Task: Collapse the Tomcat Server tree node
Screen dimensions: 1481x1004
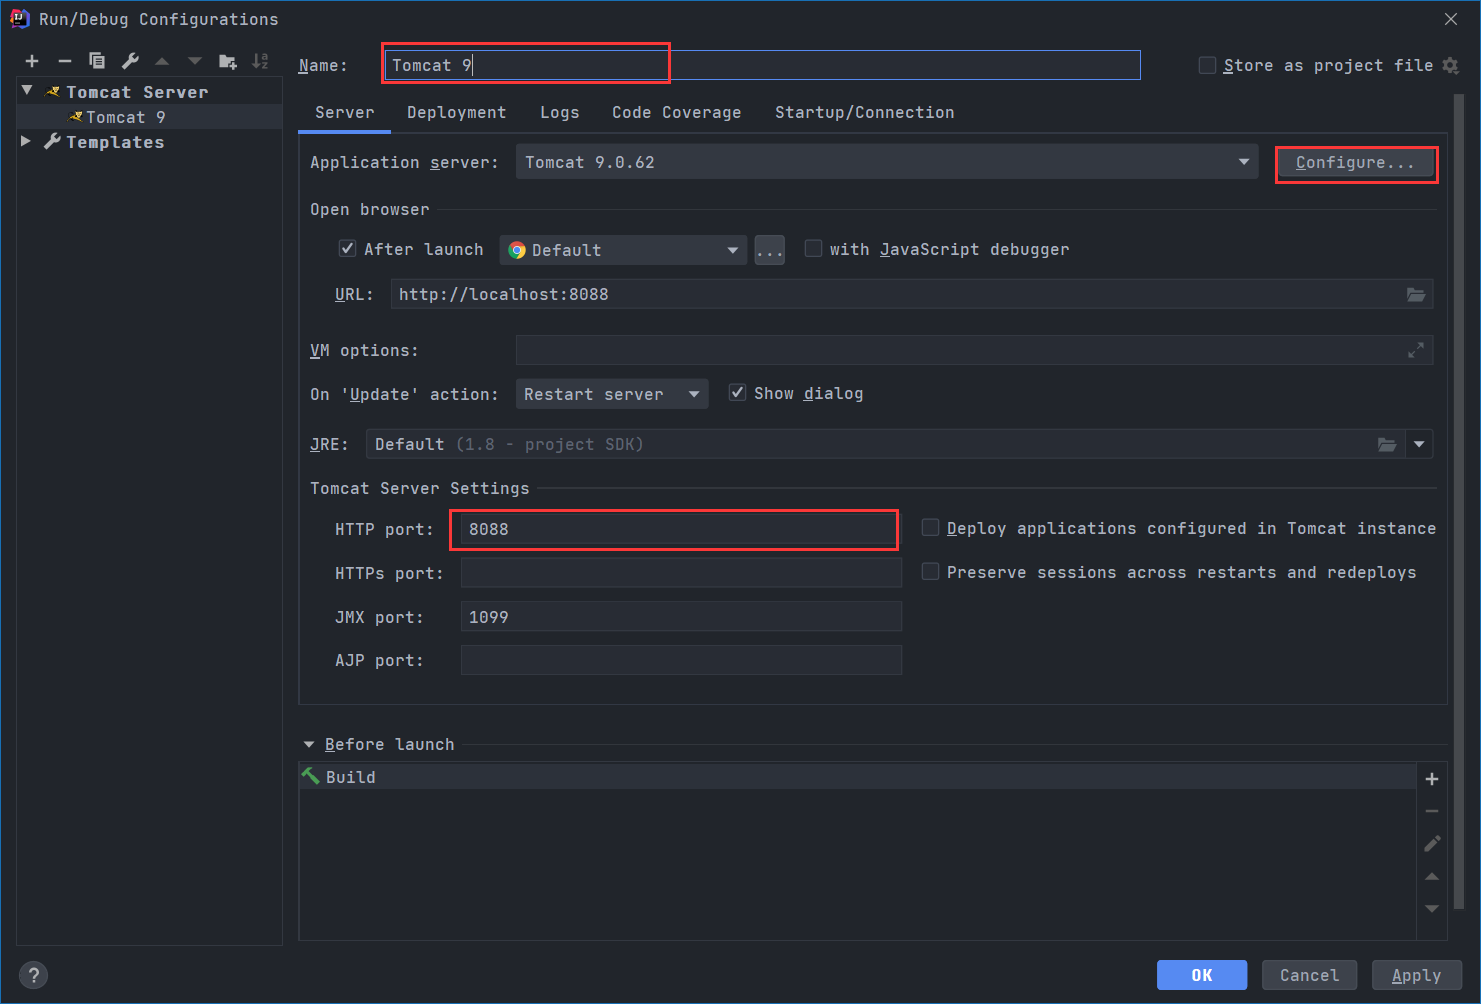Action: pyautogui.click(x=27, y=91)
